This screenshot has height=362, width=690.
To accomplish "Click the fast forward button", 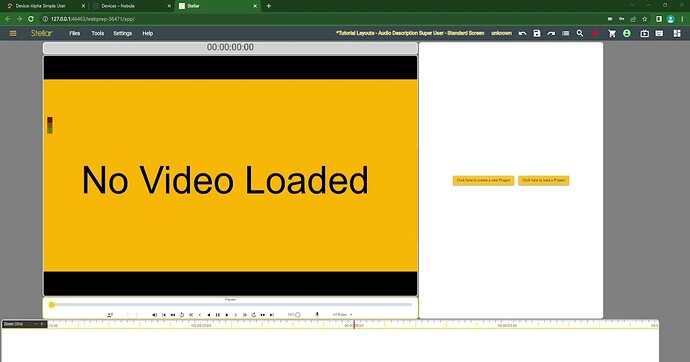I will [x=263, y=314].
